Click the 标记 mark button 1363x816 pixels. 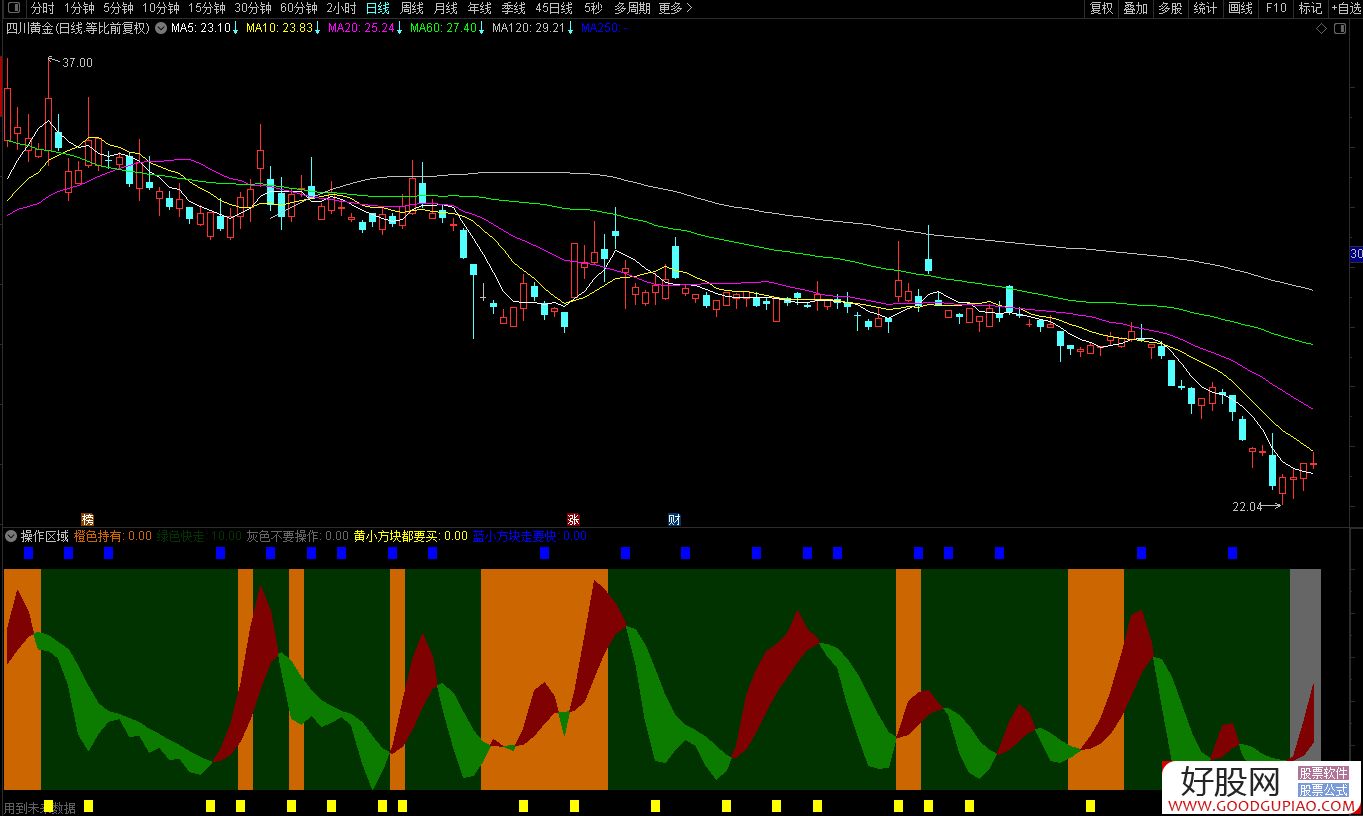[x=1309, y=8]
